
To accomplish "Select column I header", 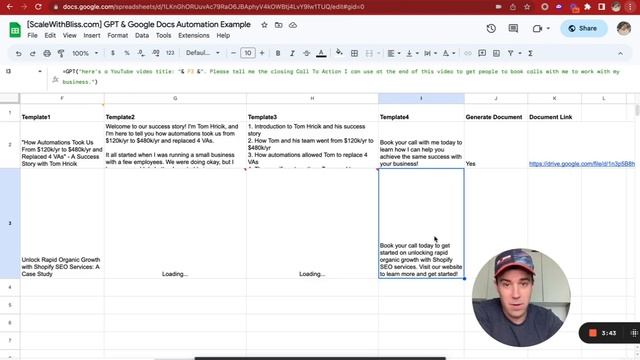I will click(x=421, y=98).
